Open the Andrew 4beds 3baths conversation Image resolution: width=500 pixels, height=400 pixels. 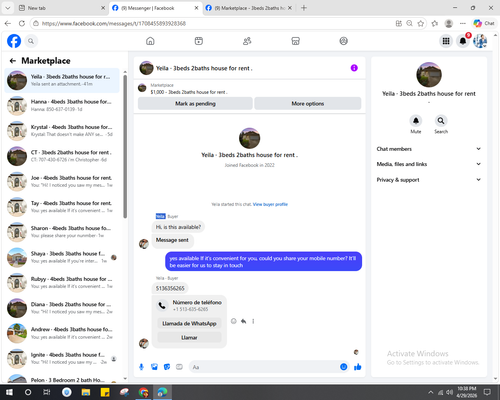(x=62, y=333)
